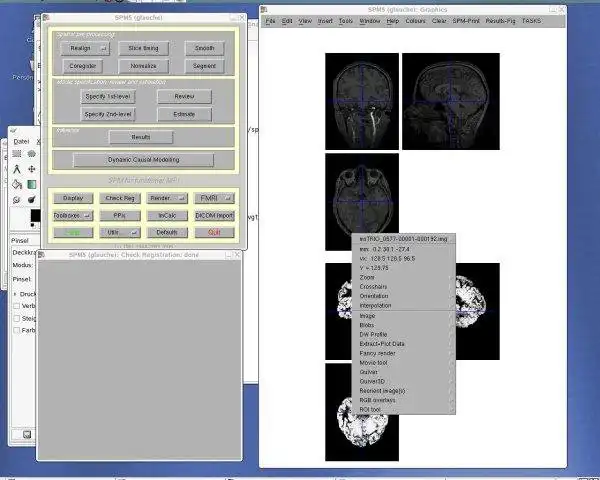Toggle the Steig... checkbox
The height and width of the screenshot is (480, 600).
[x=16, y=318]
